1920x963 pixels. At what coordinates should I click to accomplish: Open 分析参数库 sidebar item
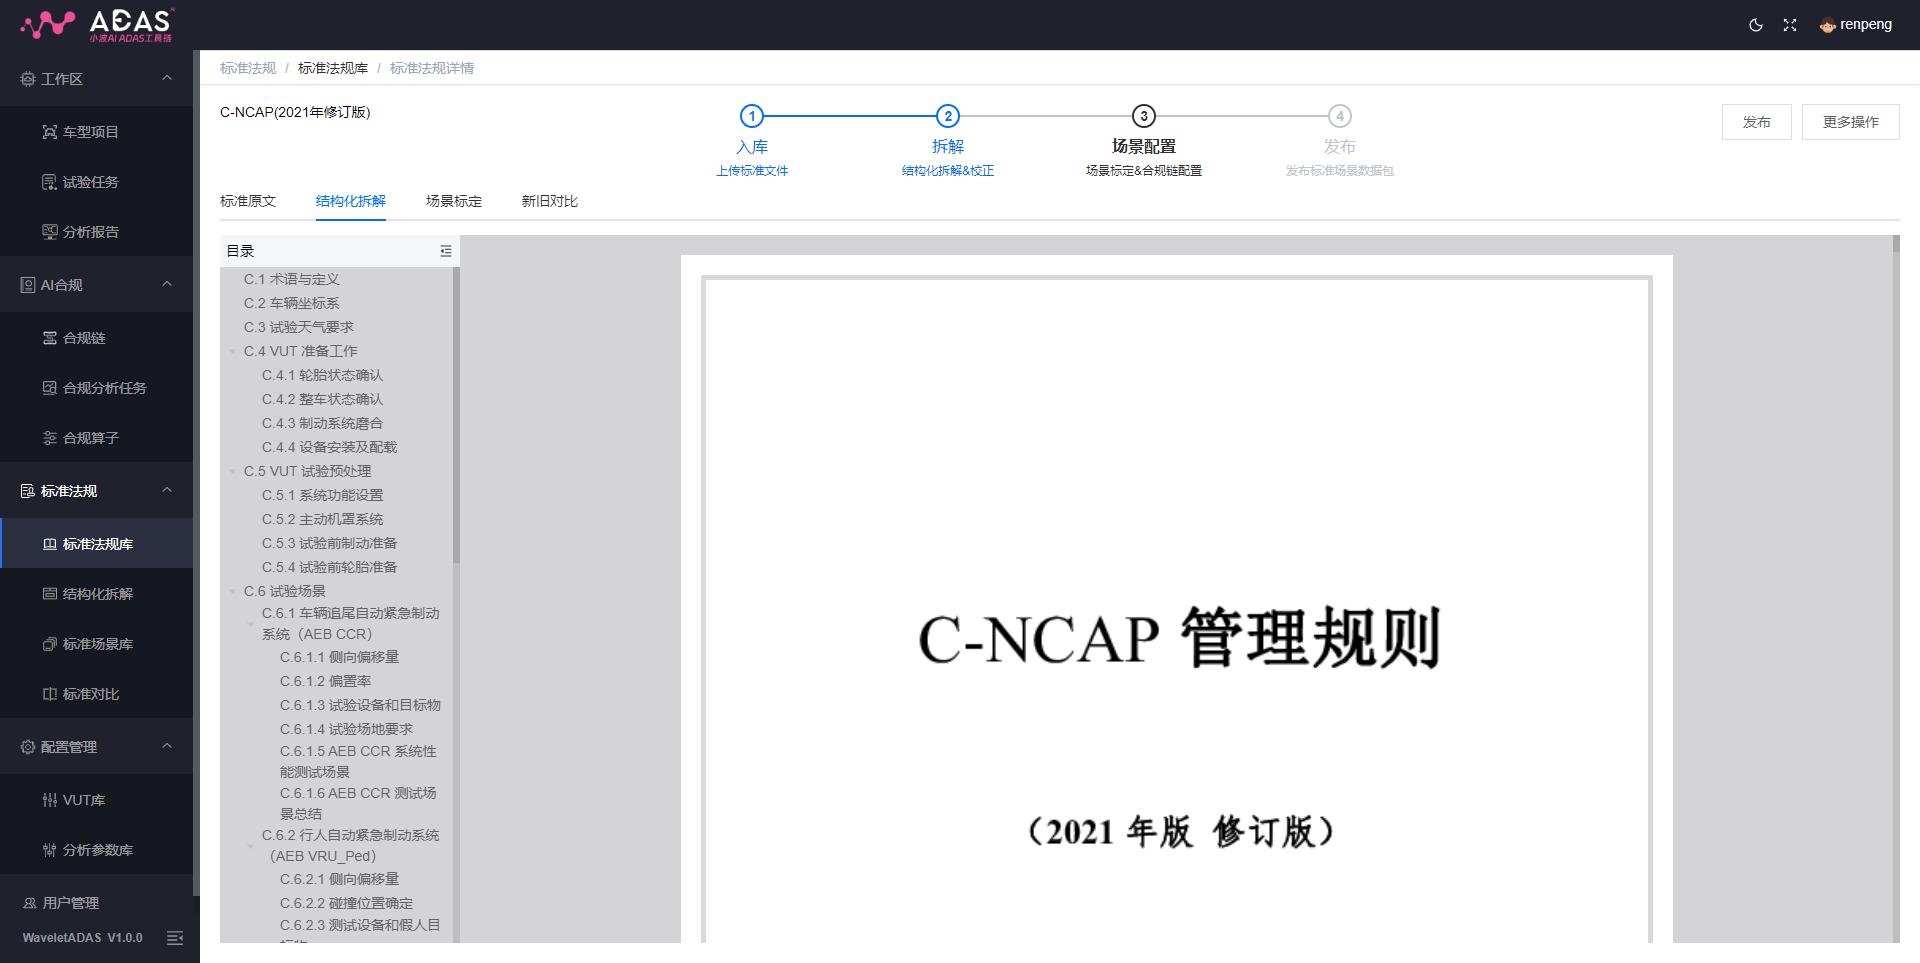point(96,850)
